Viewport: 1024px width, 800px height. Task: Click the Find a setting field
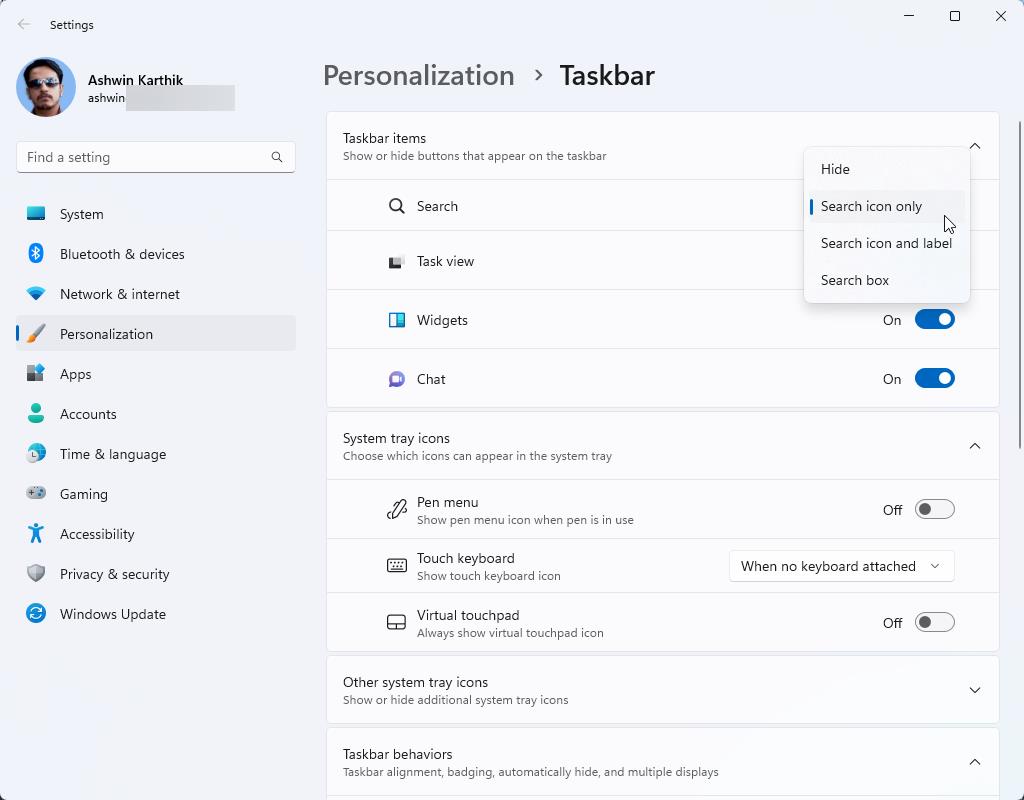(x=155, y=157)
